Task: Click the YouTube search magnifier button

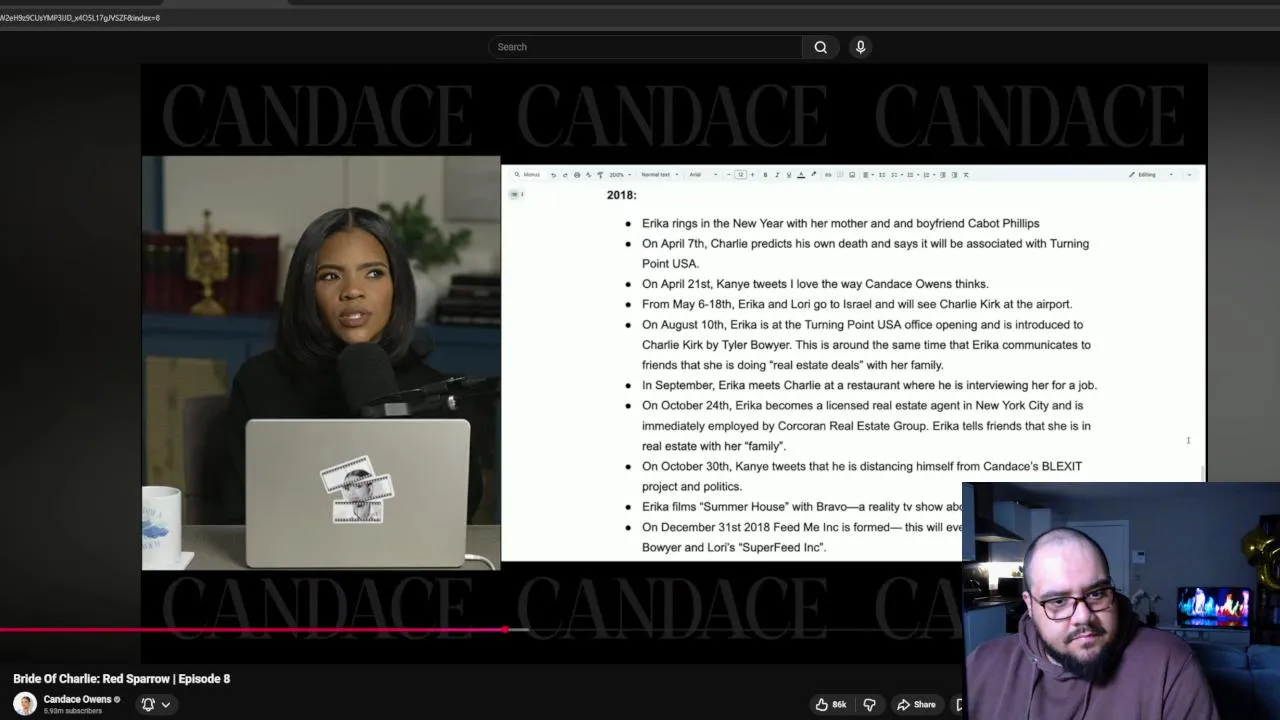Action: tap(820, 47)
